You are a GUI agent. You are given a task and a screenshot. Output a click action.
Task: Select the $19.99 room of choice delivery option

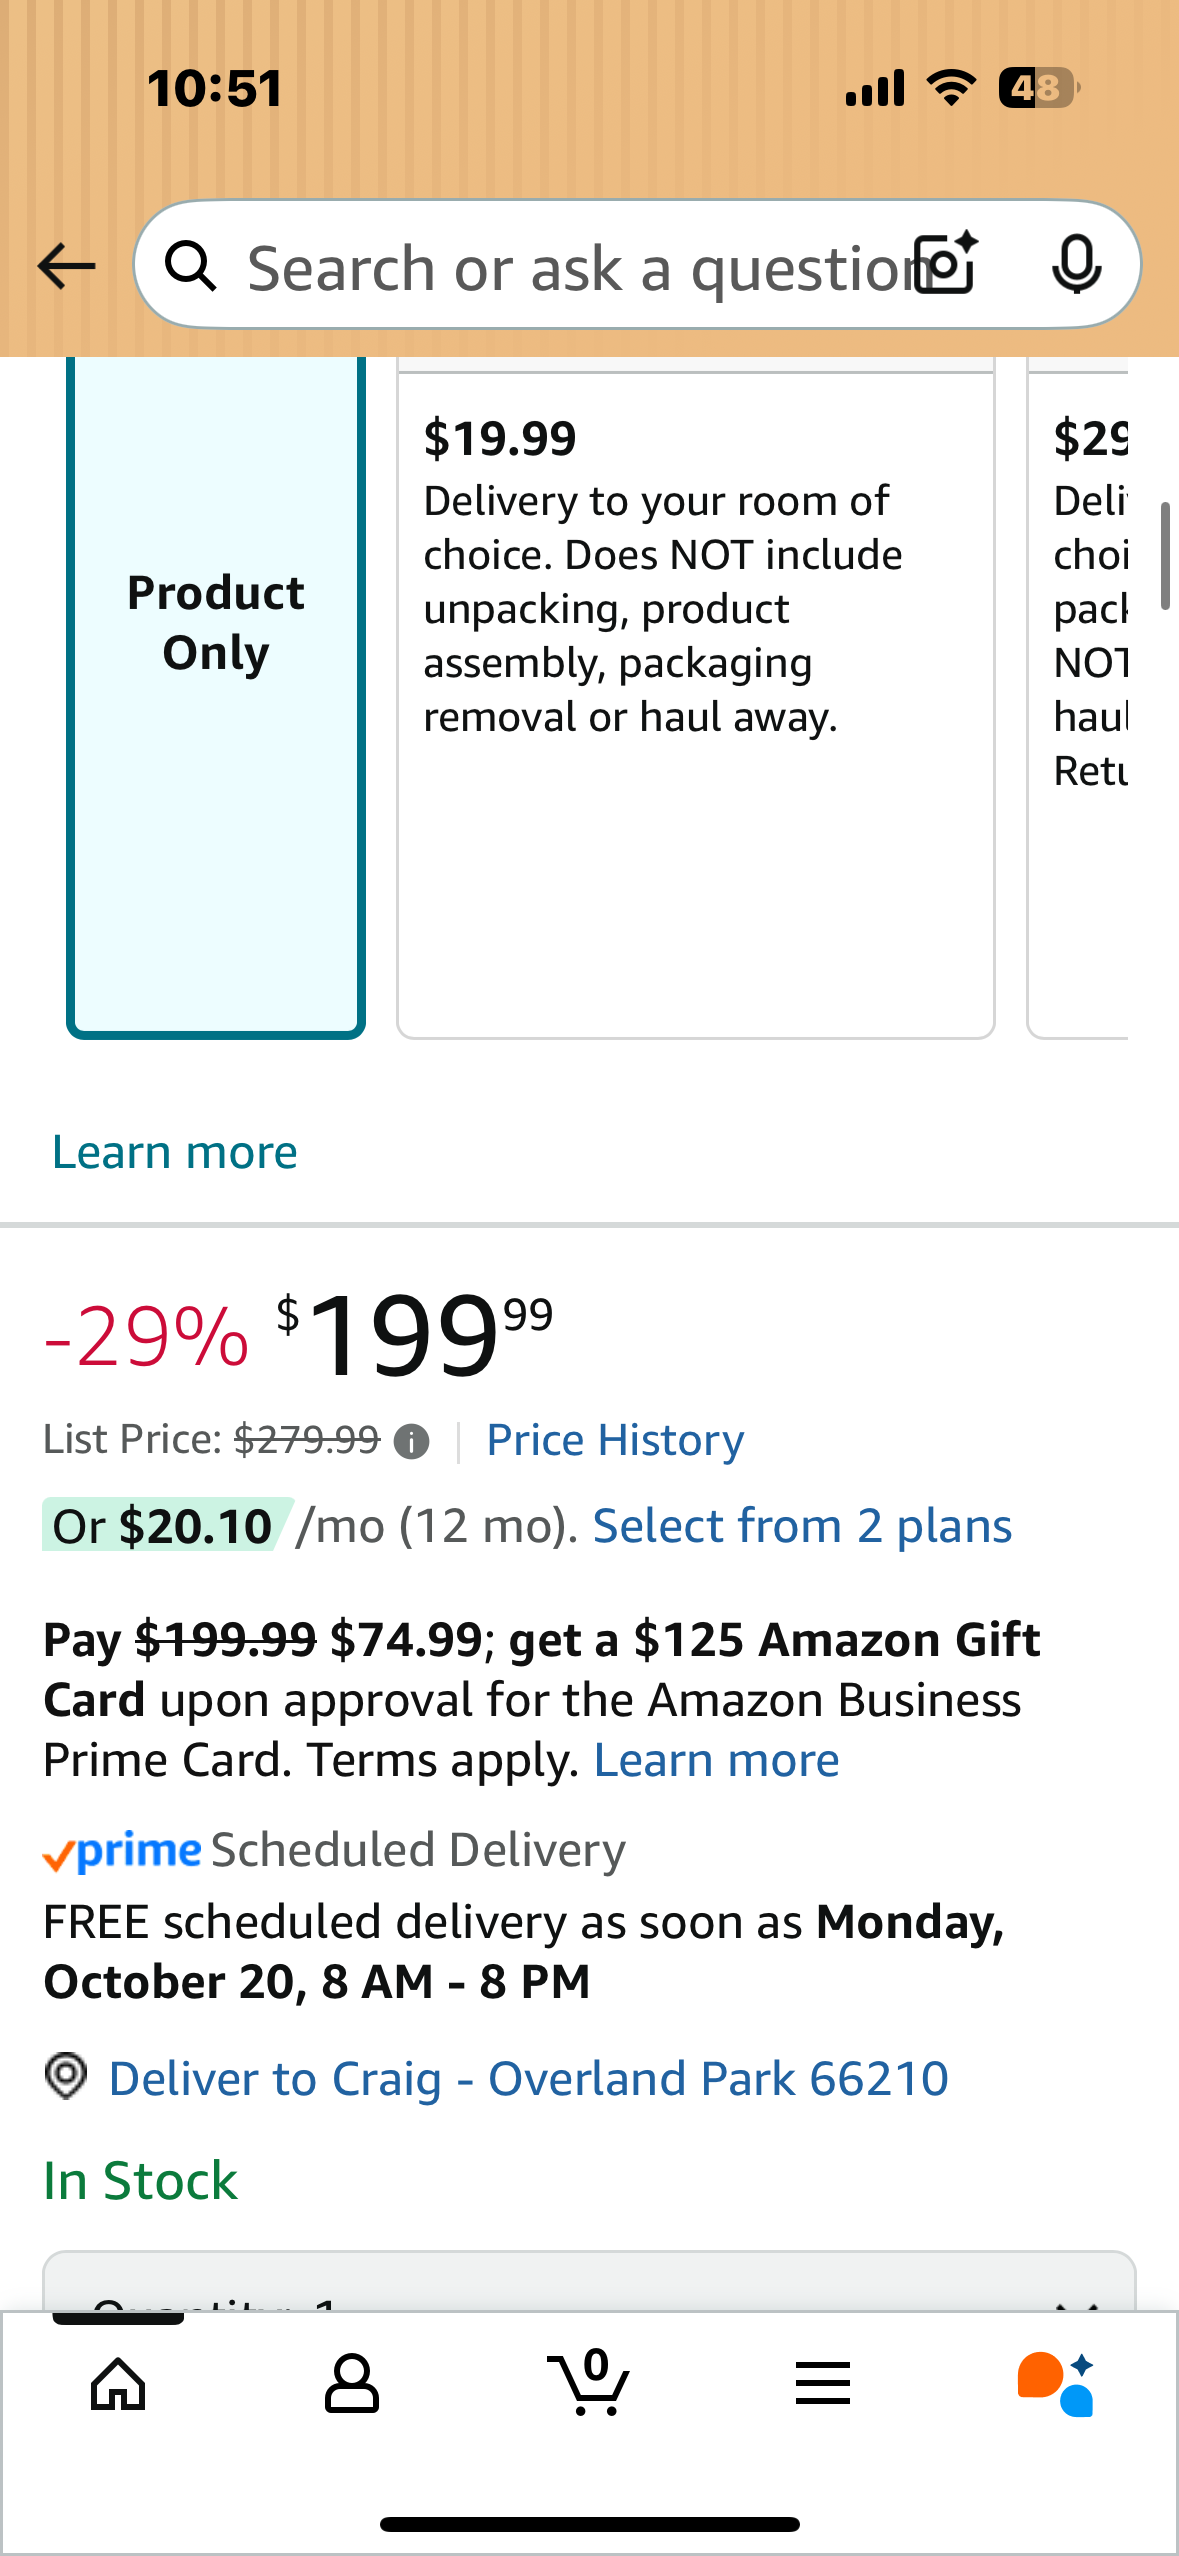coord(695,700)
